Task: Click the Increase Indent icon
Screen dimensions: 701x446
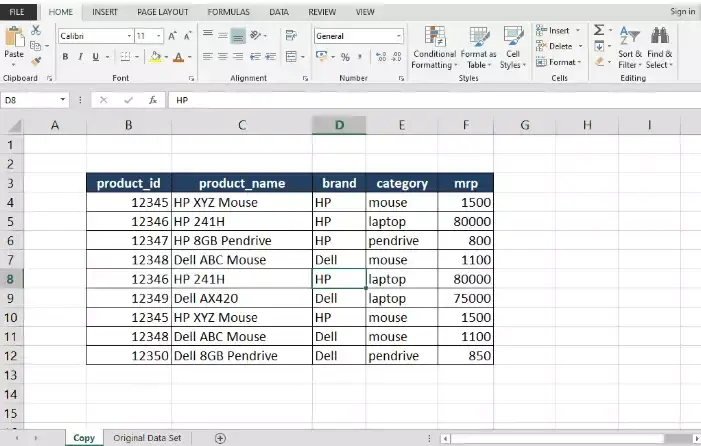Action: 270,57
